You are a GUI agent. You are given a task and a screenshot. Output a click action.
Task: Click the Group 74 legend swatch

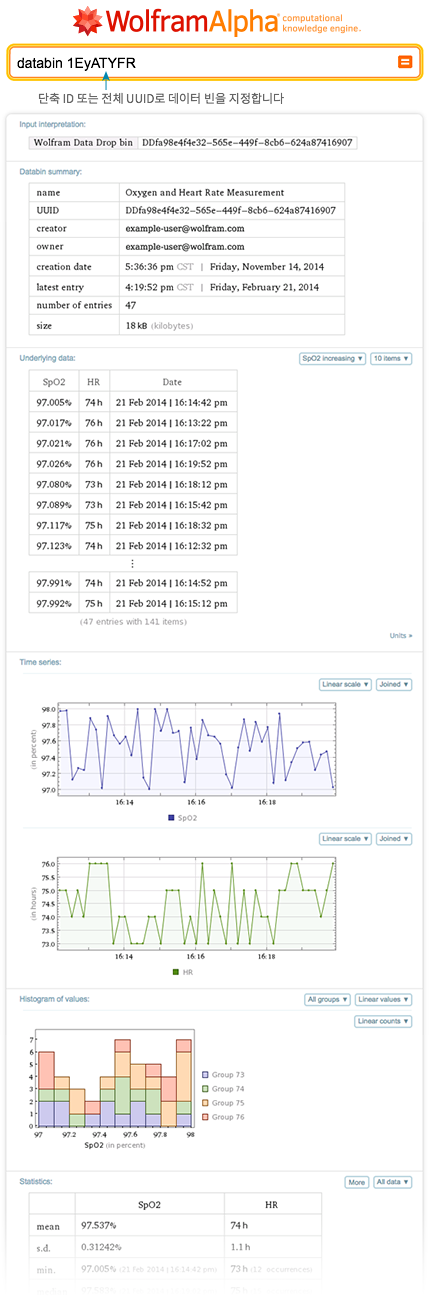point(205,1089)
